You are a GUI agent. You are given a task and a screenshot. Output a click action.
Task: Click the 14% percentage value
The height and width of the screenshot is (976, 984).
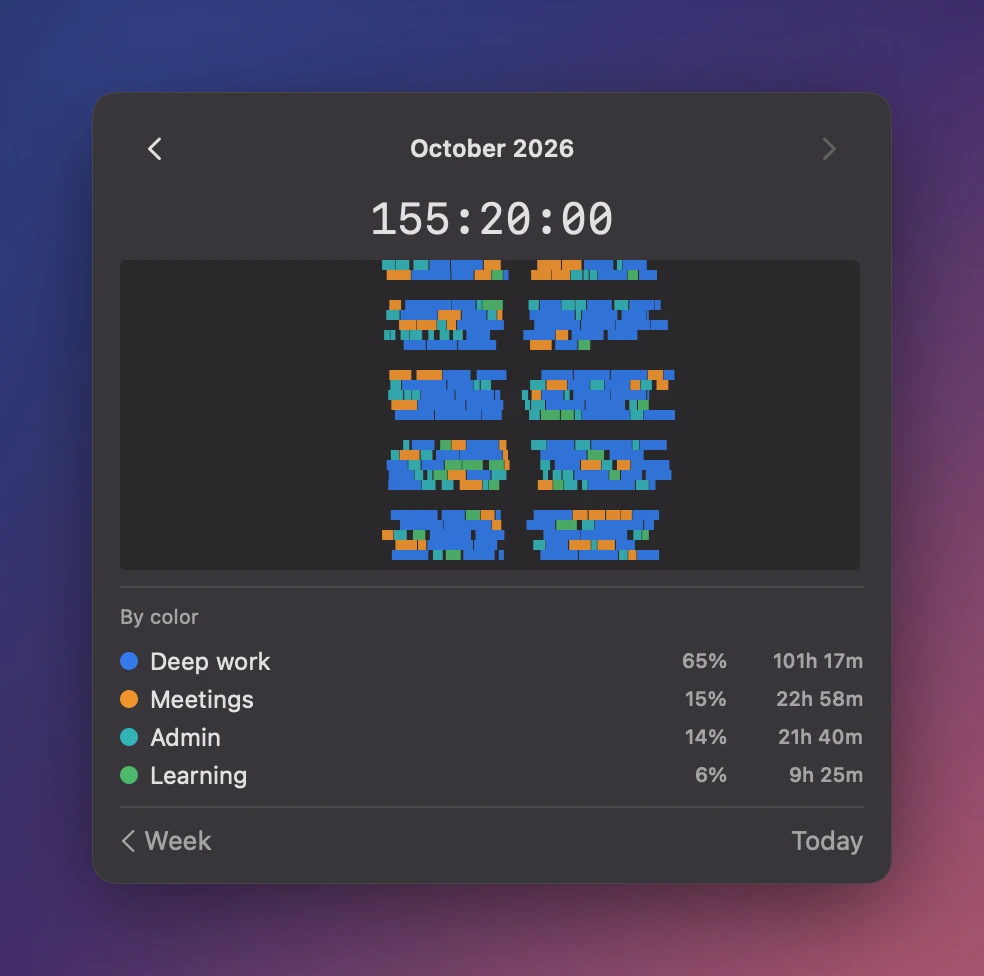pyautogui.click(x=705, y=737)
